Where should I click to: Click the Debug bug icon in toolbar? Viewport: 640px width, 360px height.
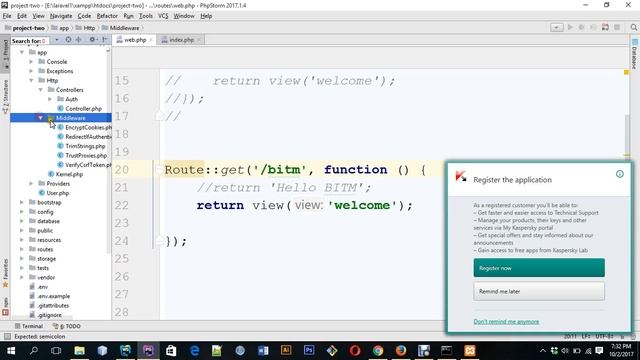581,27
